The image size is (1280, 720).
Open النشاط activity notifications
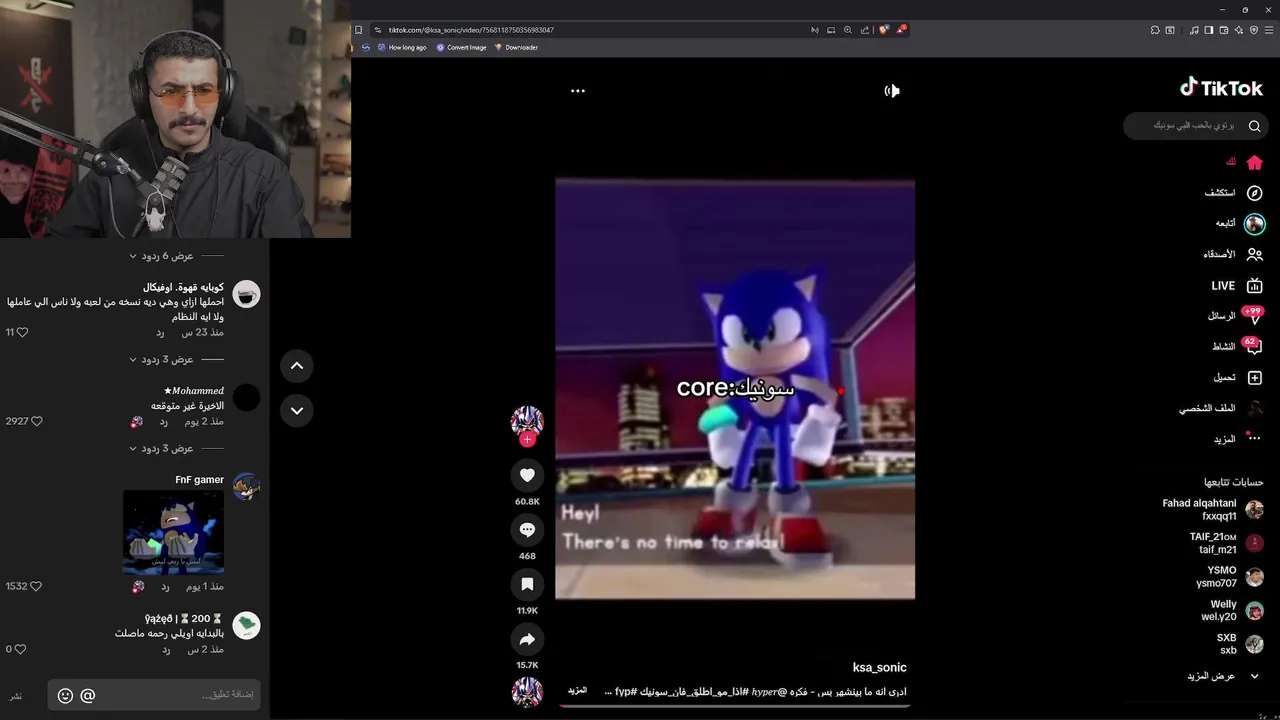(1237, 346)
